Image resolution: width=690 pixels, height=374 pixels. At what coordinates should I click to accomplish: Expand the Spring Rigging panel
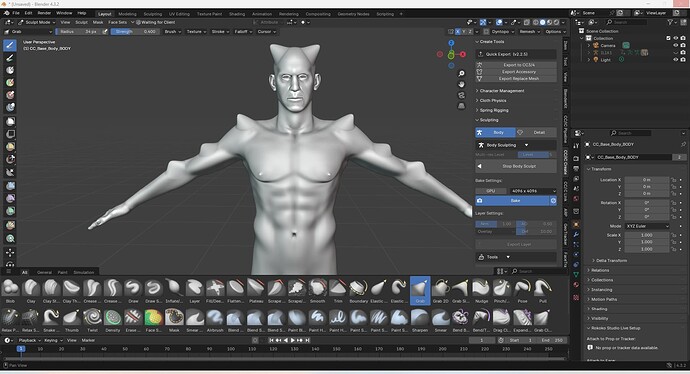pos(493,110)
